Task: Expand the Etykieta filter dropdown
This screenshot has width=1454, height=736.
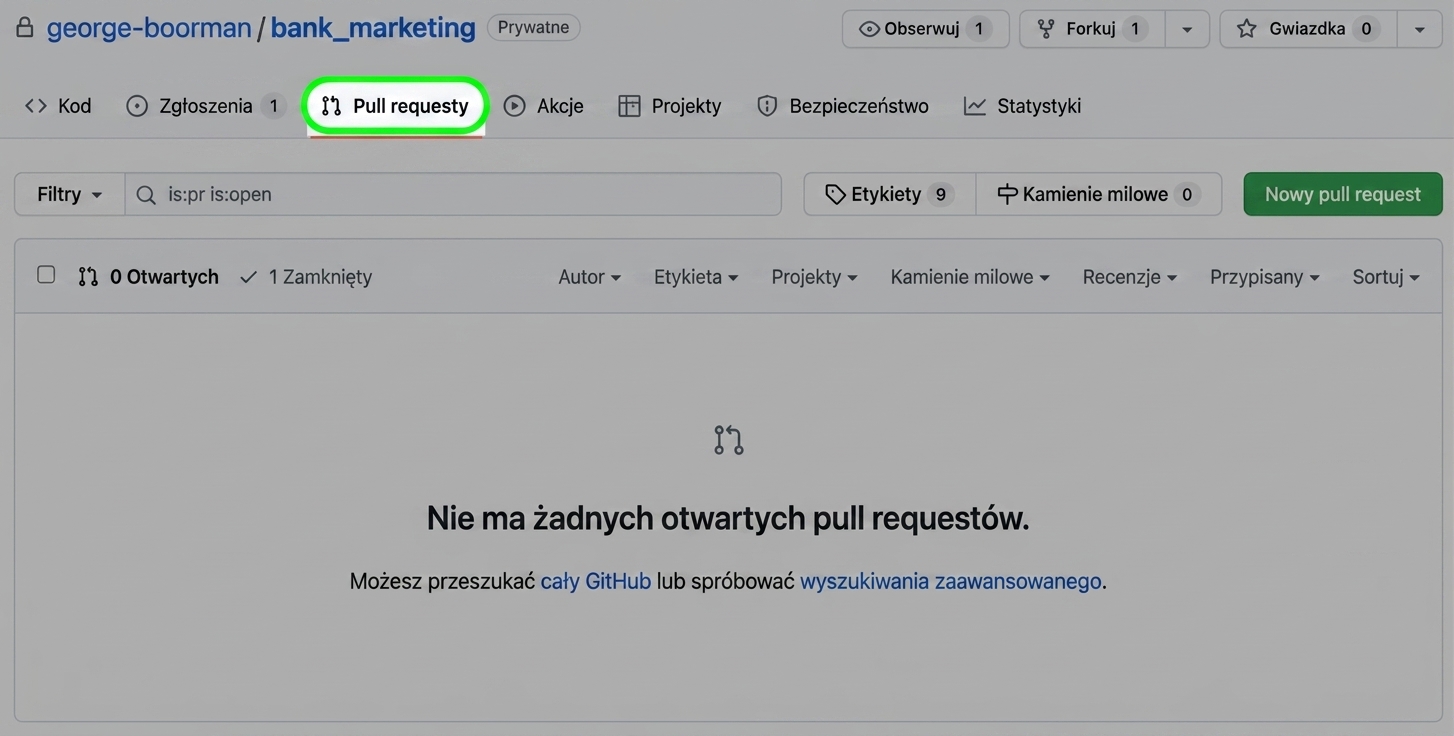Action: tap(696, 277)
